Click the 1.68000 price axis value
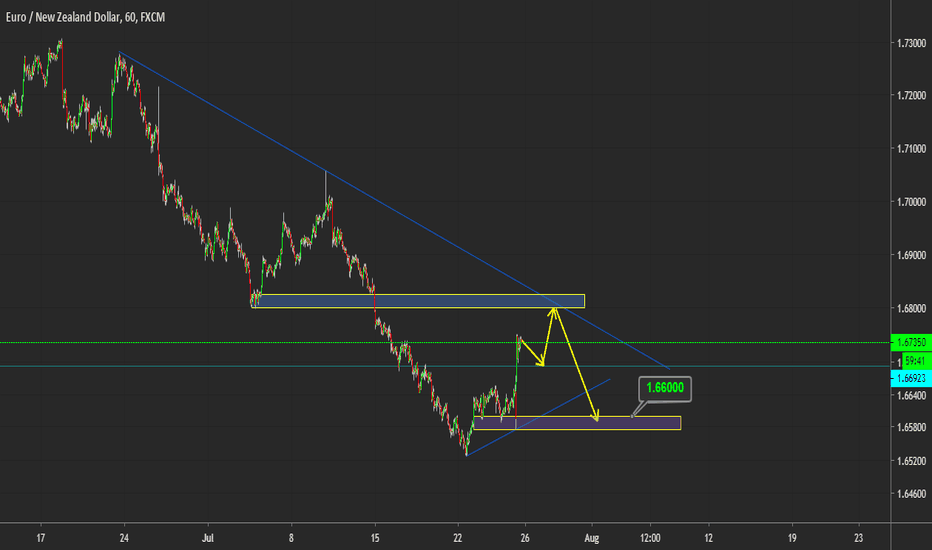 pyautogui.click(x=911, y=308)
